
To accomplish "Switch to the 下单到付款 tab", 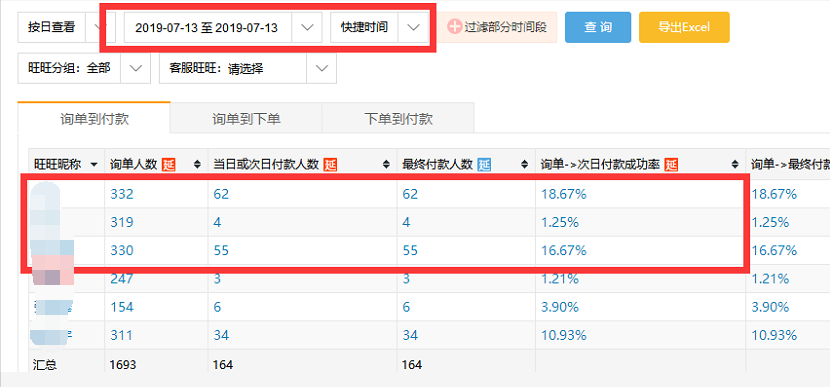I will pyautogui.click(x=398, y=119).
